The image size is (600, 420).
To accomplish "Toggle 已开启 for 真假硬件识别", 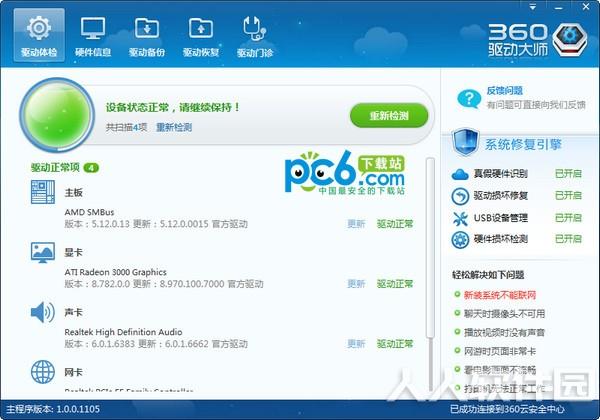I will (568, 174).
